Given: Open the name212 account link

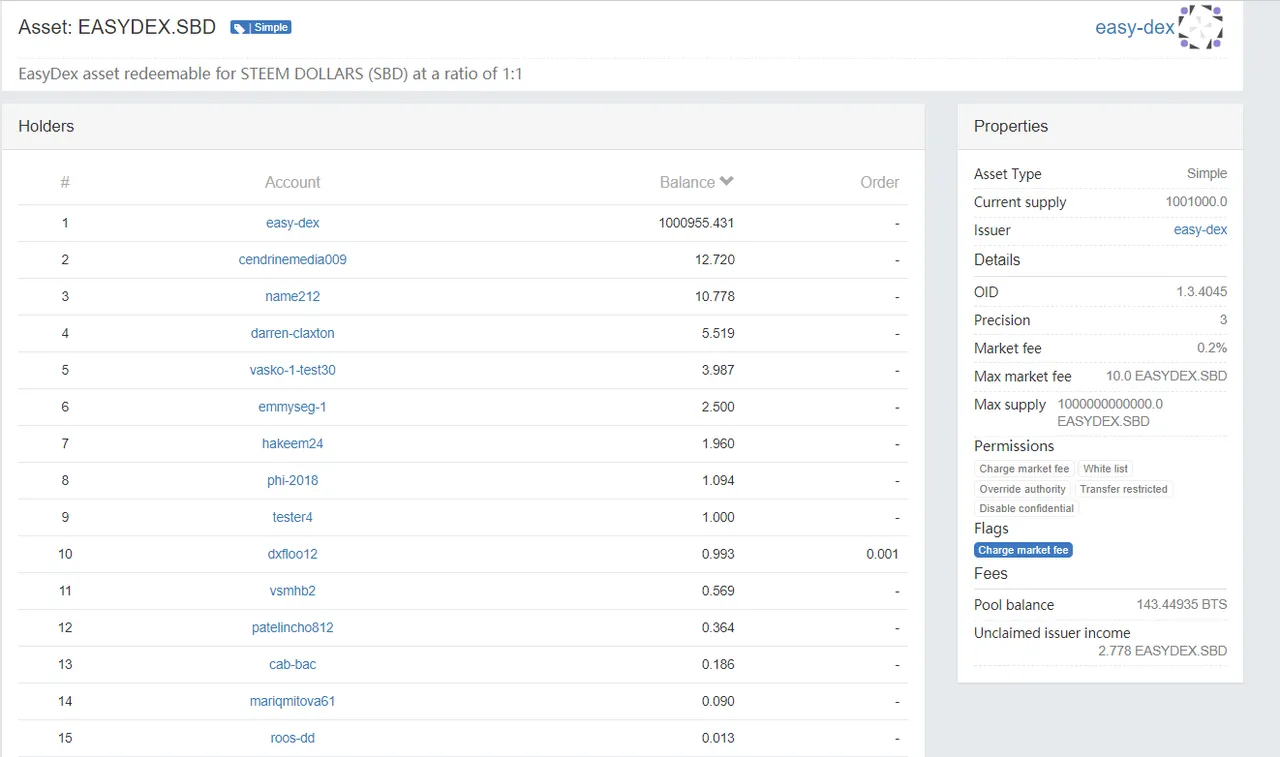Looking at the screenshot, I should [293, 297].
